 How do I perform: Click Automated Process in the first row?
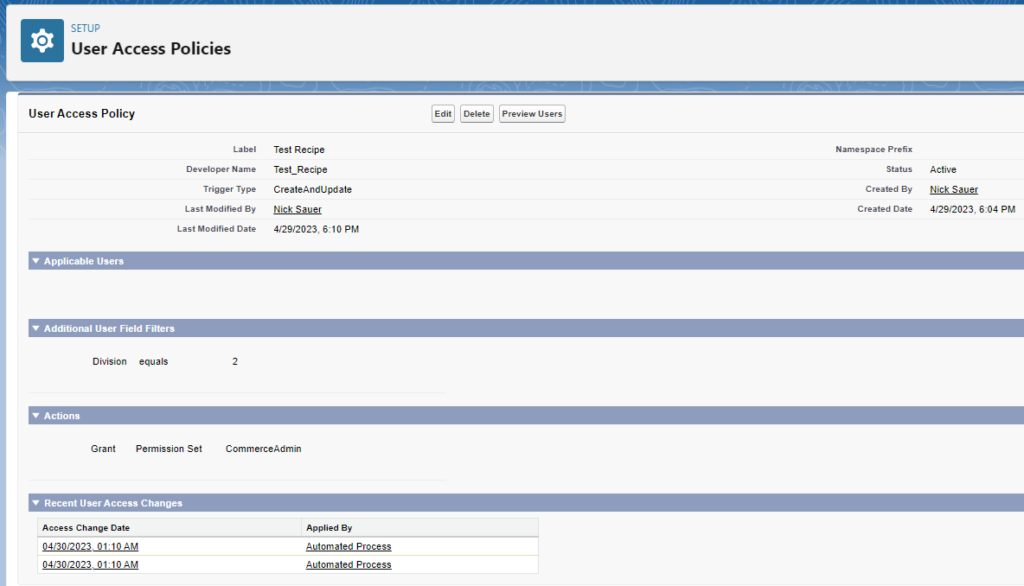click(x=348, y=547)
